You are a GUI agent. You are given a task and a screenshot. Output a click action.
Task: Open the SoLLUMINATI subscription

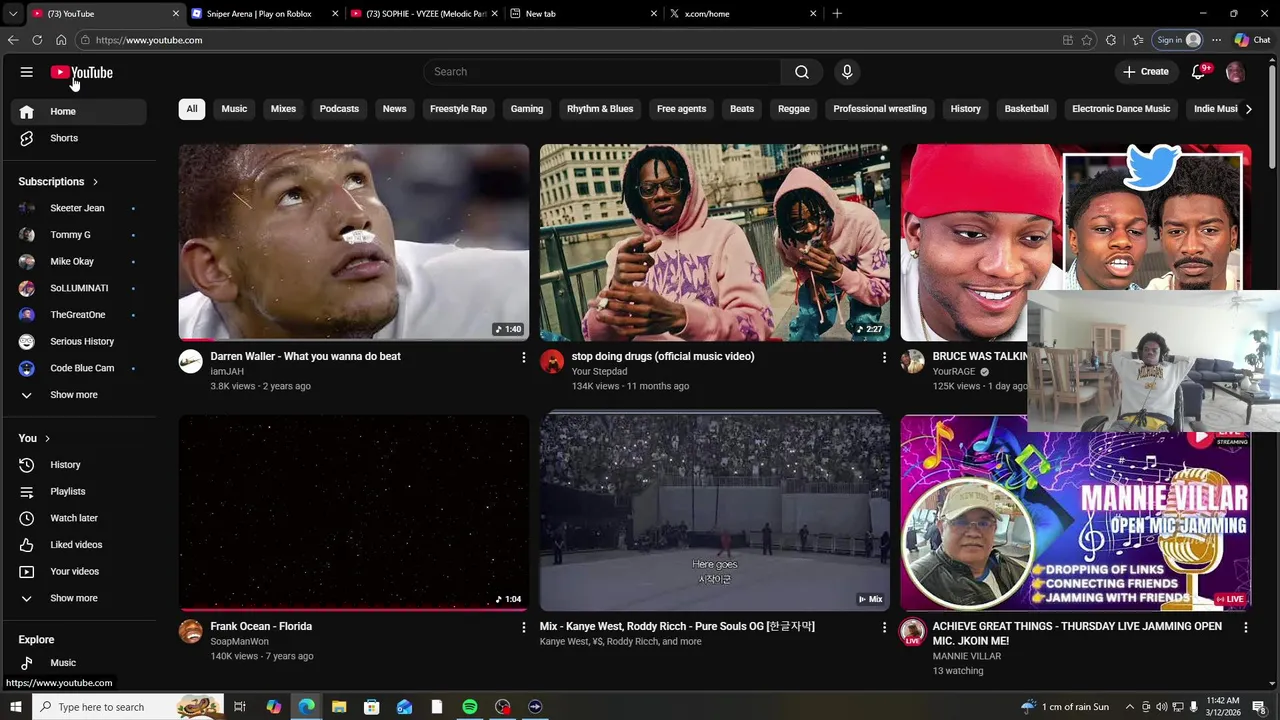tap(78, 288)
